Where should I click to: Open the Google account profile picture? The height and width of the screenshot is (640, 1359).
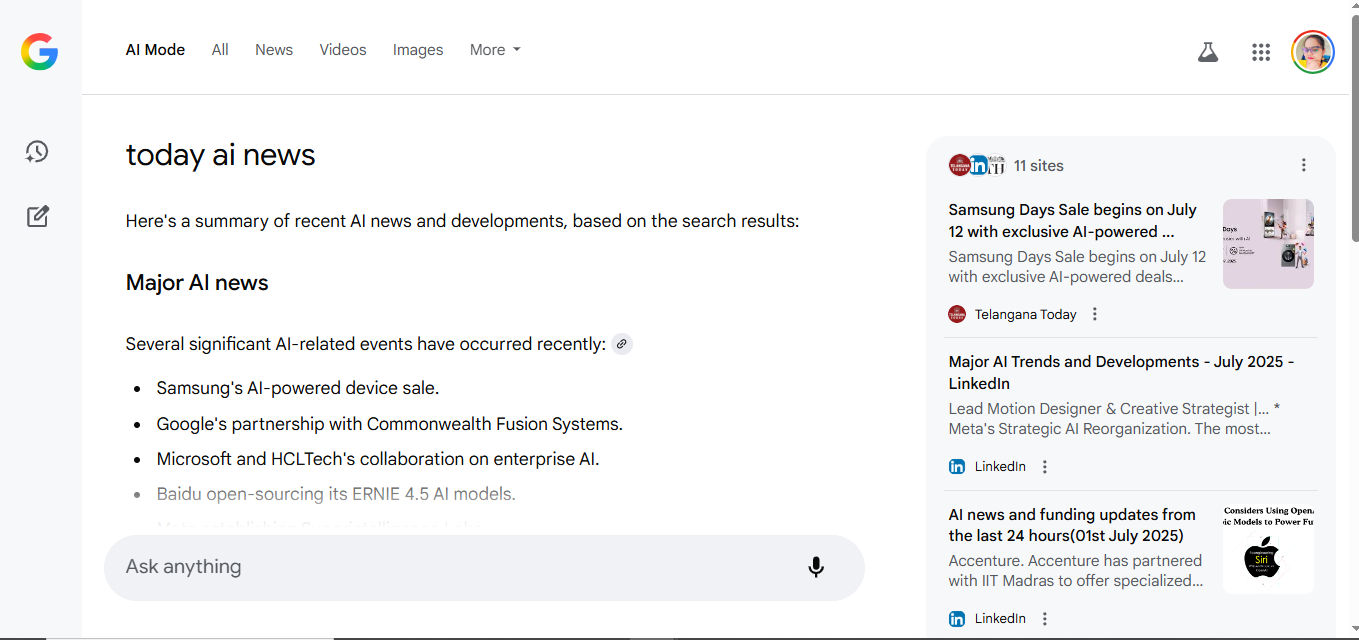[x=1313, y=52]
